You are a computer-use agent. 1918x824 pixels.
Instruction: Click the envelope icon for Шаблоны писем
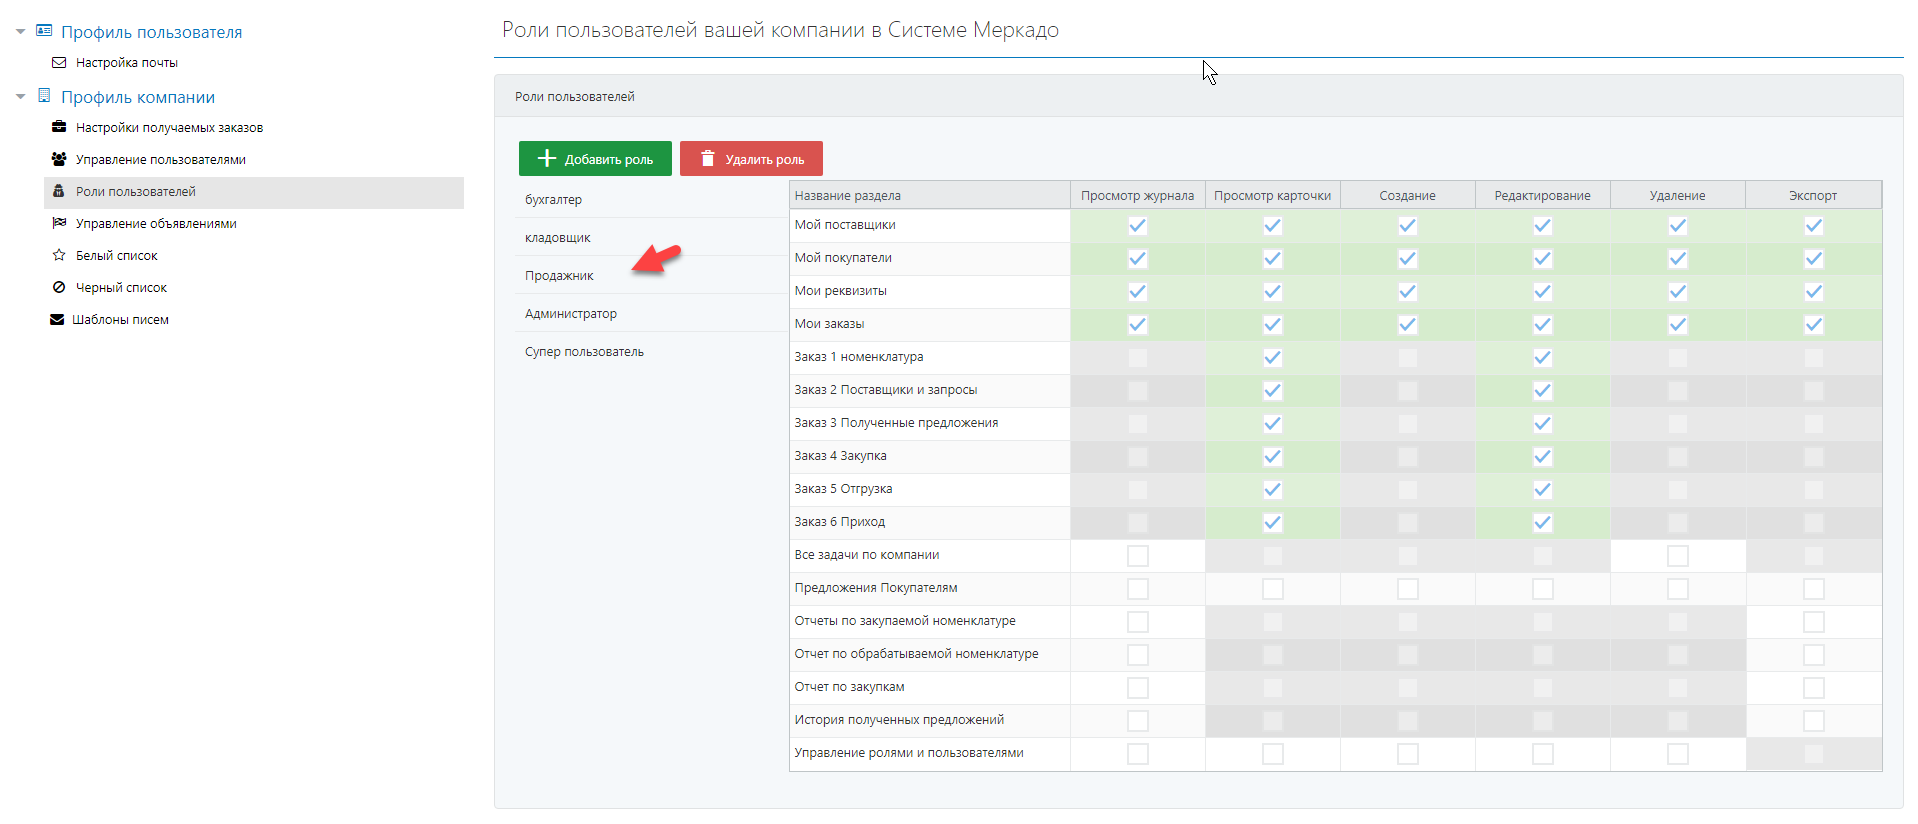click(57, 319)
